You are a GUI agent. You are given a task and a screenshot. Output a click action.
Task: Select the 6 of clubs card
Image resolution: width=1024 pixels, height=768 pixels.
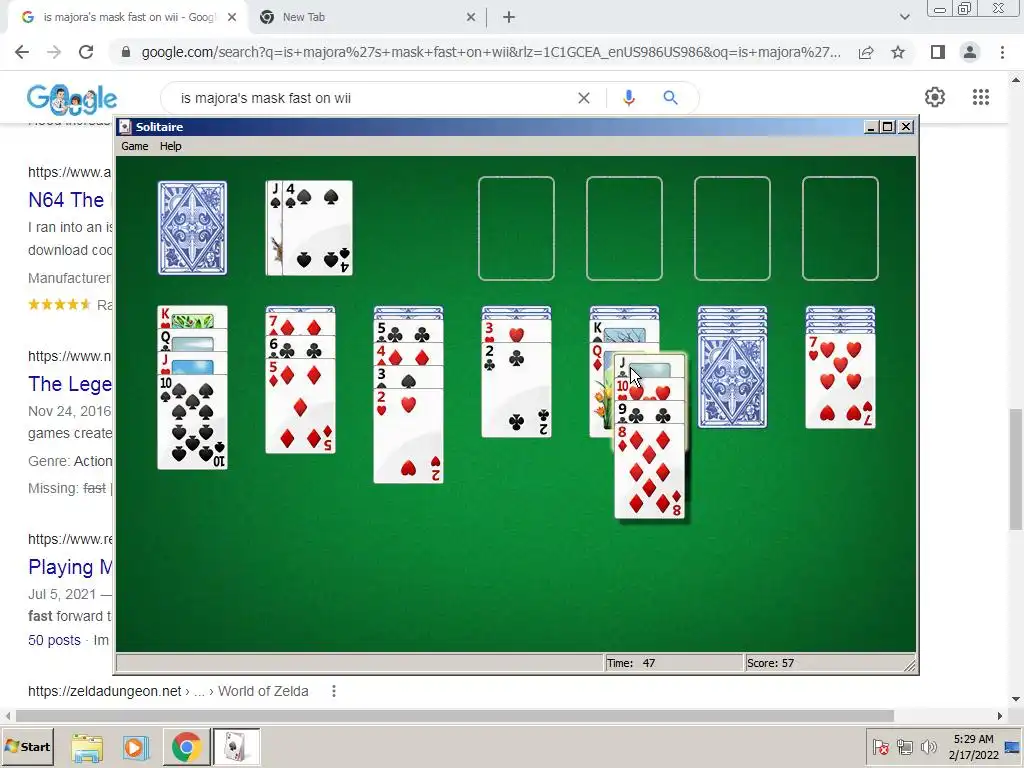point(300,347)
